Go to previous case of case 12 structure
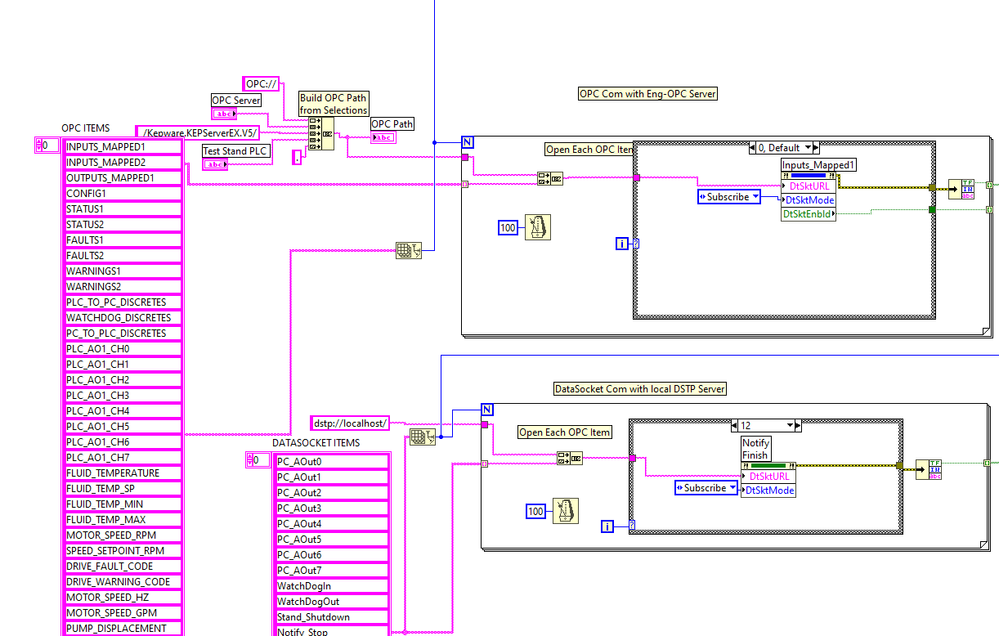Screen dimensions: 999x636 coord(734,425)
